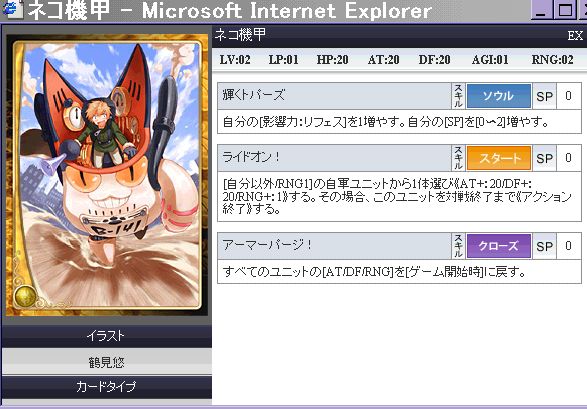Screen dimensions: 587x409
Task: Click the スキル label beside スタート
Action: [x=459, y=158]
